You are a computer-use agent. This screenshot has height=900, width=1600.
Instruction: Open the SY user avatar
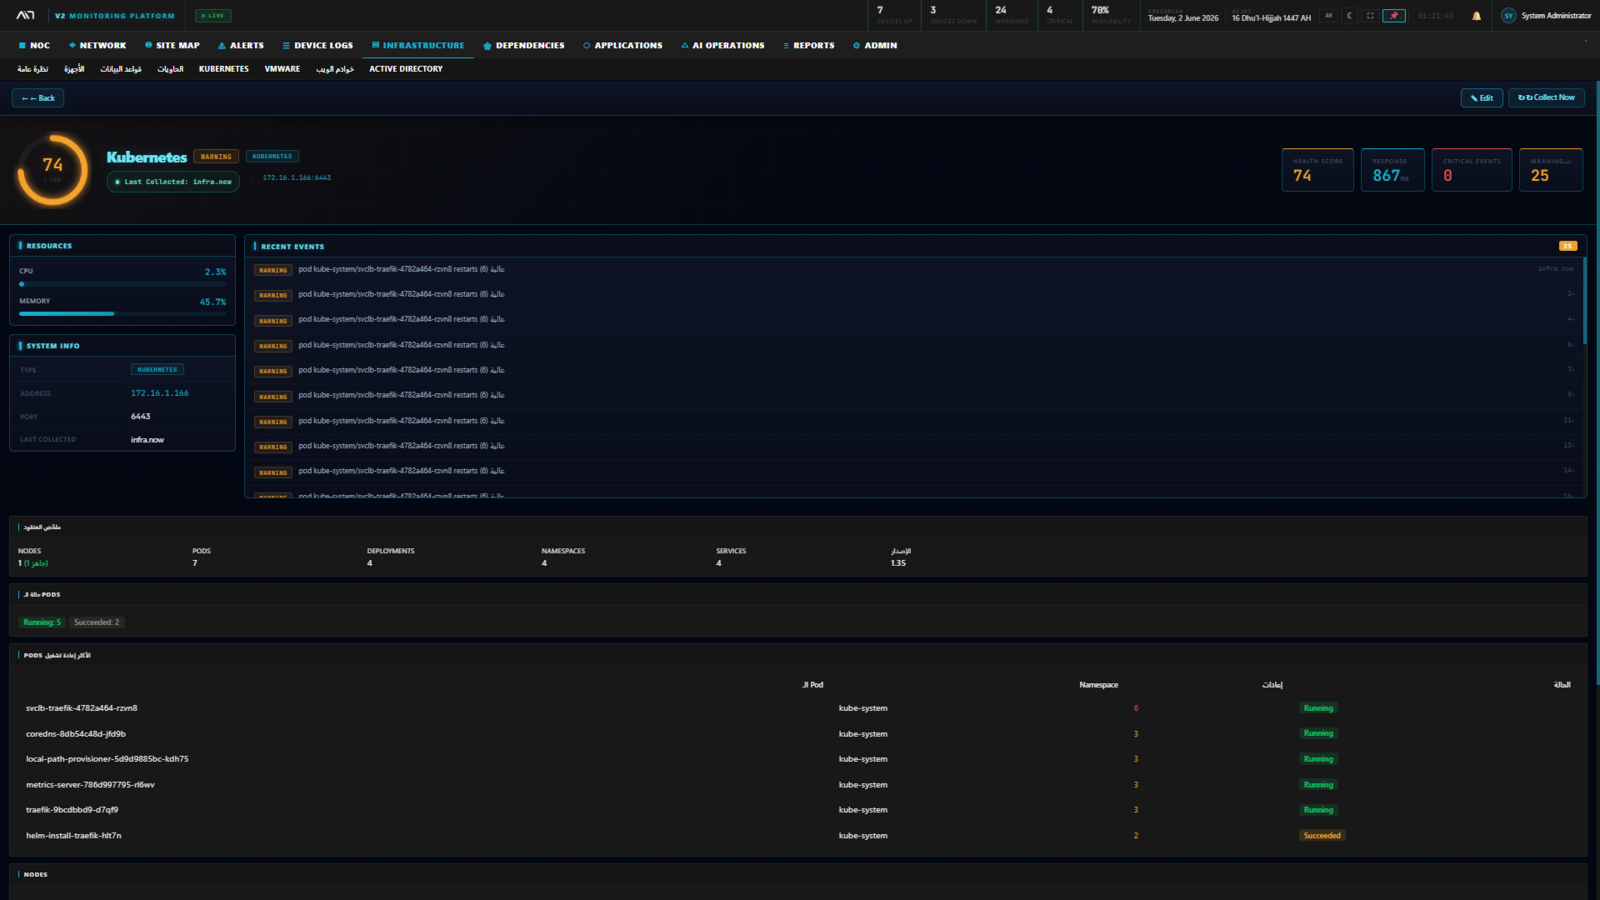[1508, 16]
